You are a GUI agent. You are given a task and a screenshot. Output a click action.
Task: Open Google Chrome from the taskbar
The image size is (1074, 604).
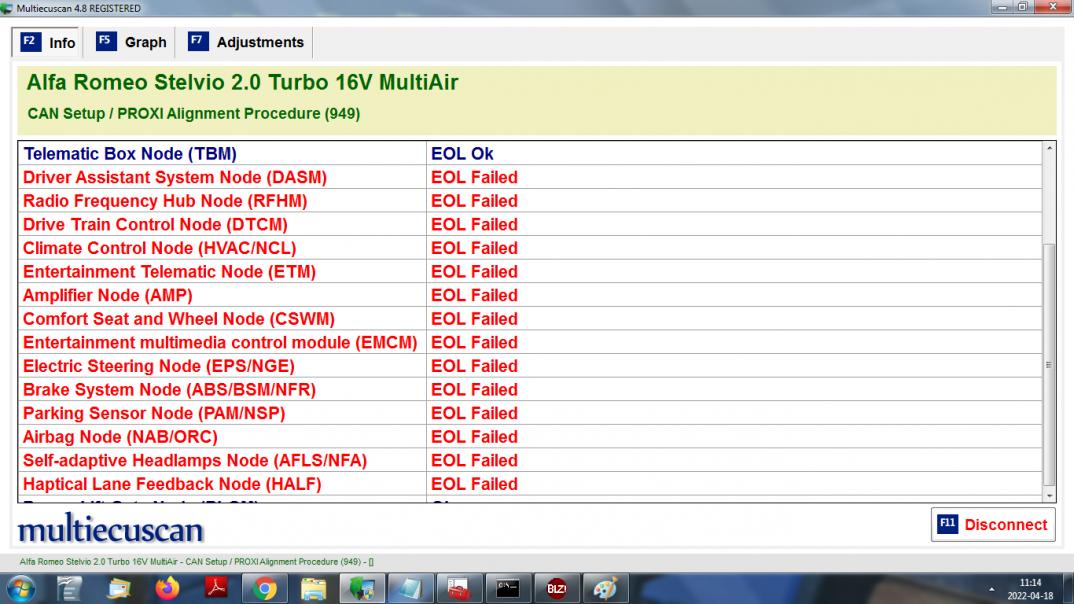[x=264, y=588]
